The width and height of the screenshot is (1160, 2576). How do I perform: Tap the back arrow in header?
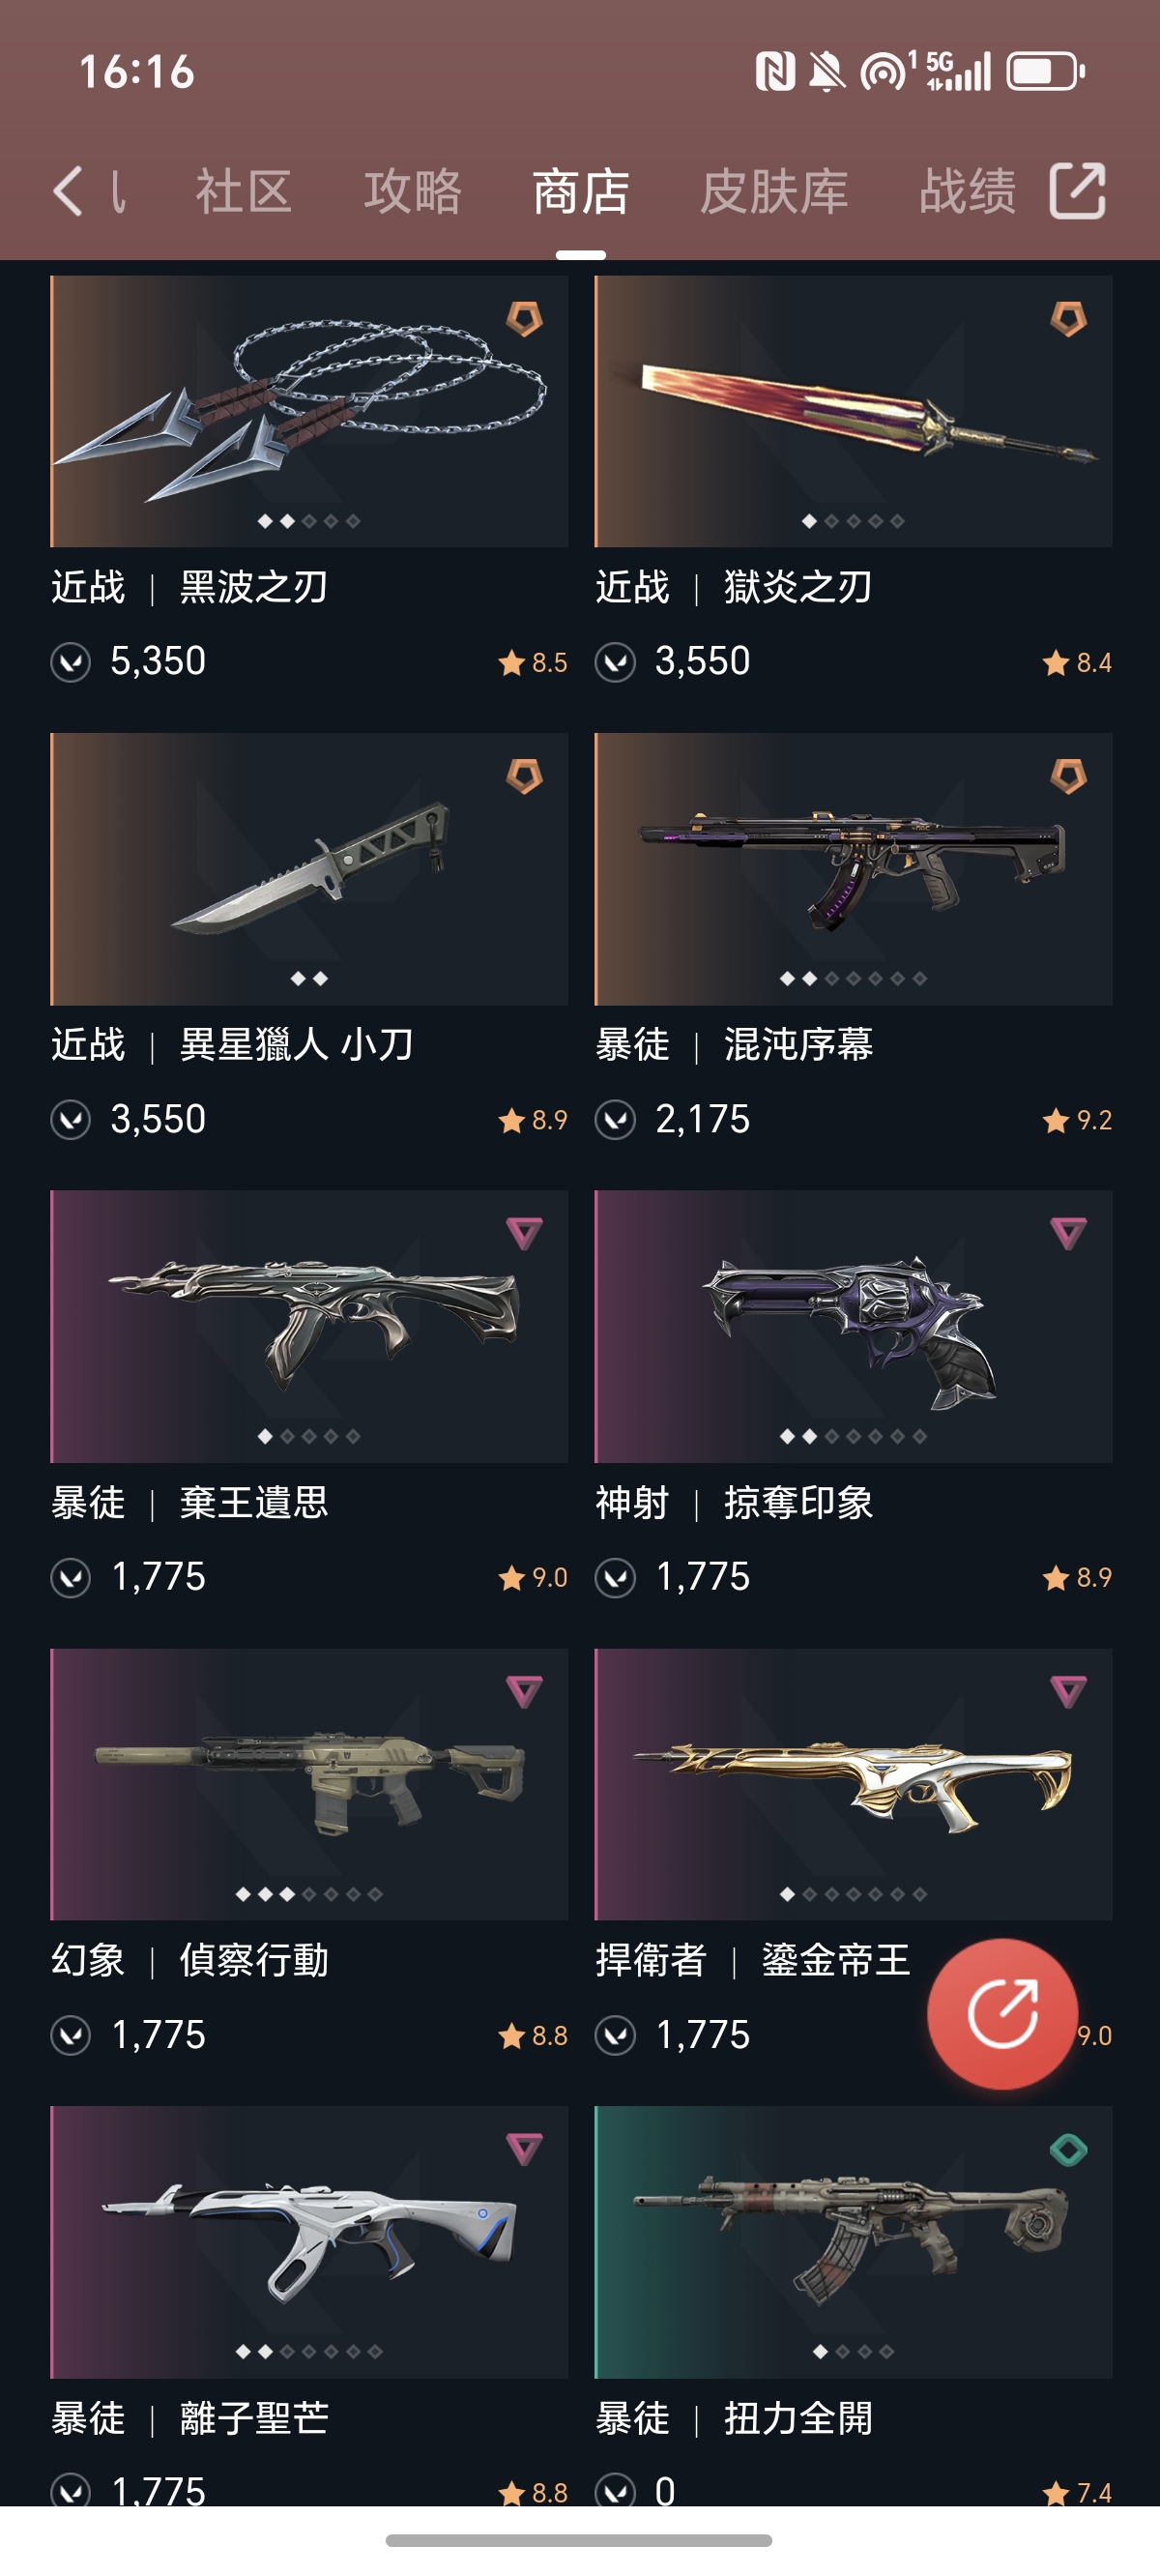tap(68, 191)
